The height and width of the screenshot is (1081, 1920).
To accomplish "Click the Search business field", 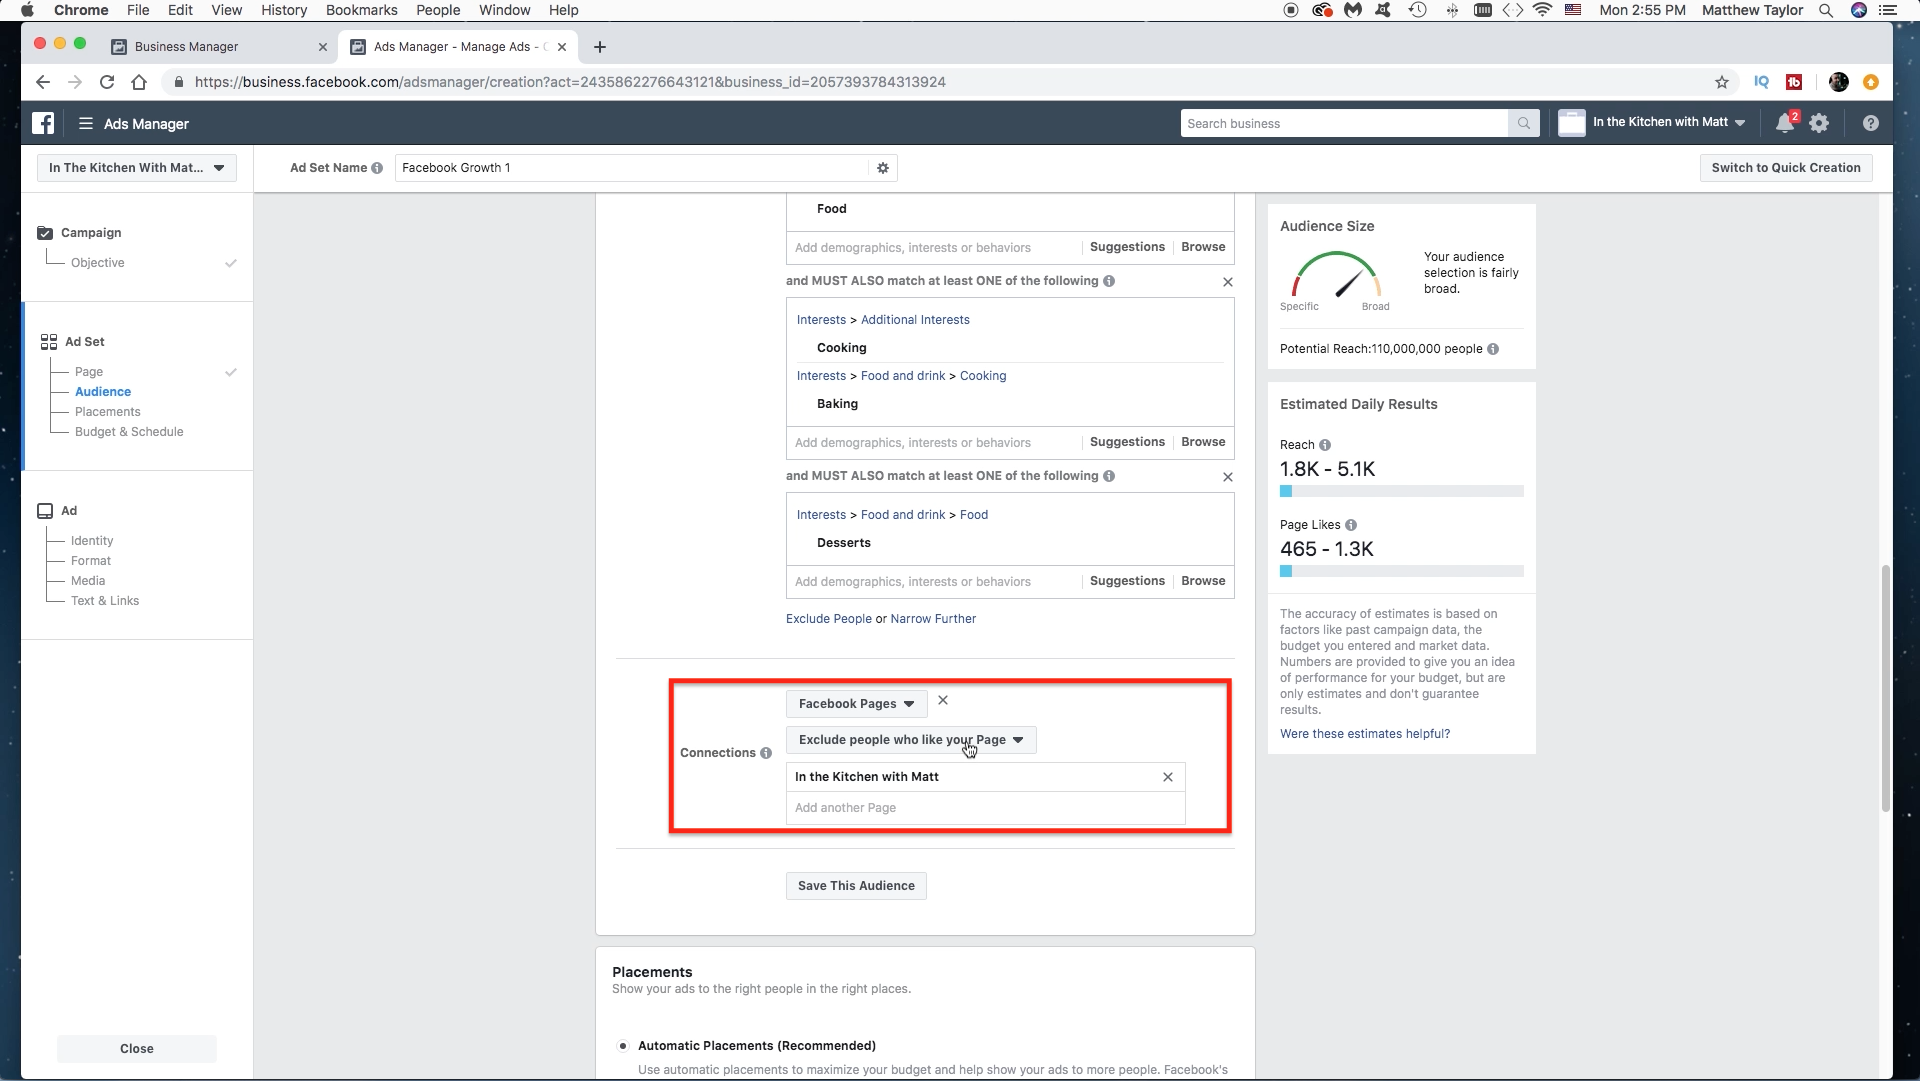I will click(1344, 123).
